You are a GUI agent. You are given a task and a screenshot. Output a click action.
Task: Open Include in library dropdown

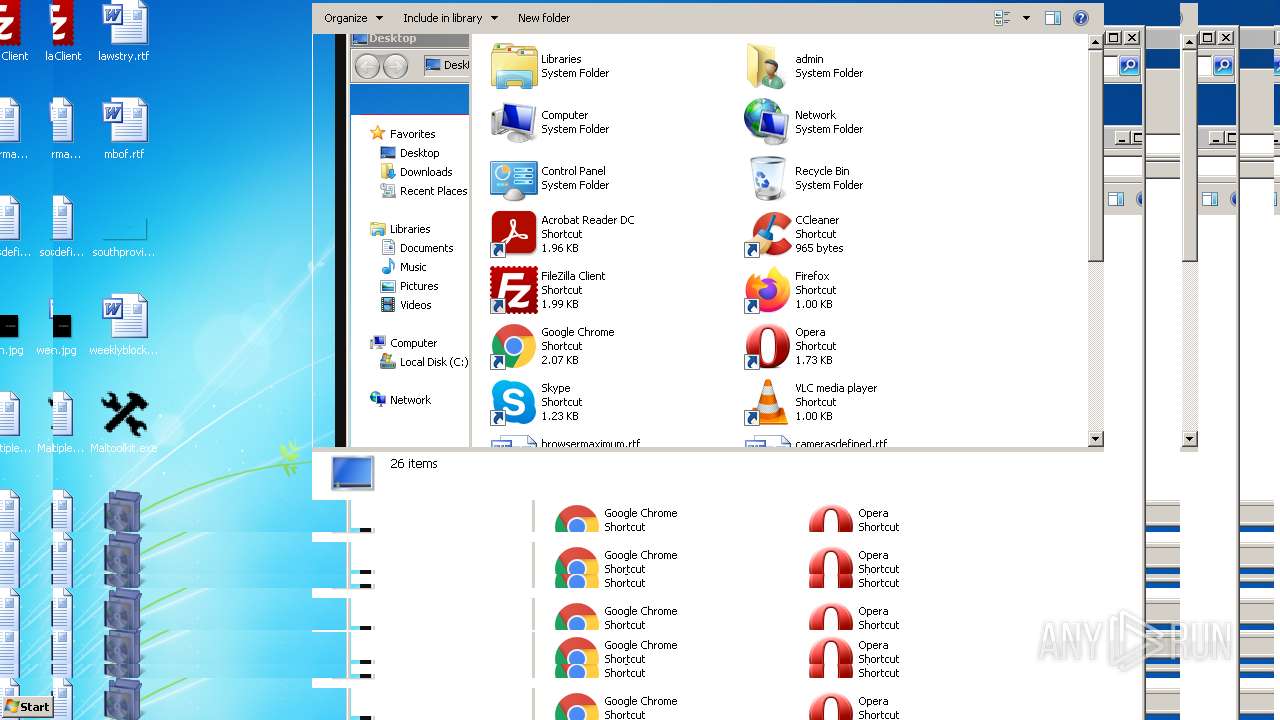449,18
